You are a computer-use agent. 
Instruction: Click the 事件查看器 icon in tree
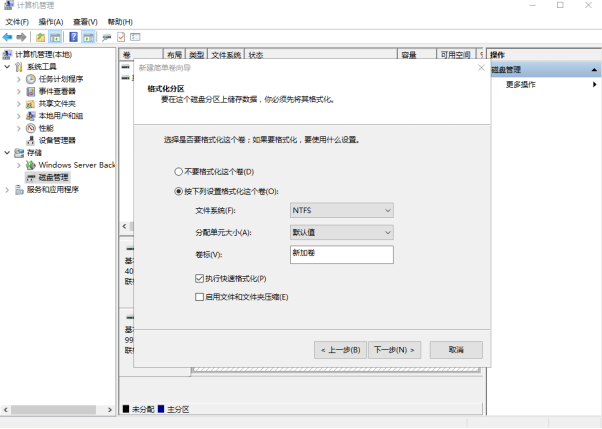[31, 91]
